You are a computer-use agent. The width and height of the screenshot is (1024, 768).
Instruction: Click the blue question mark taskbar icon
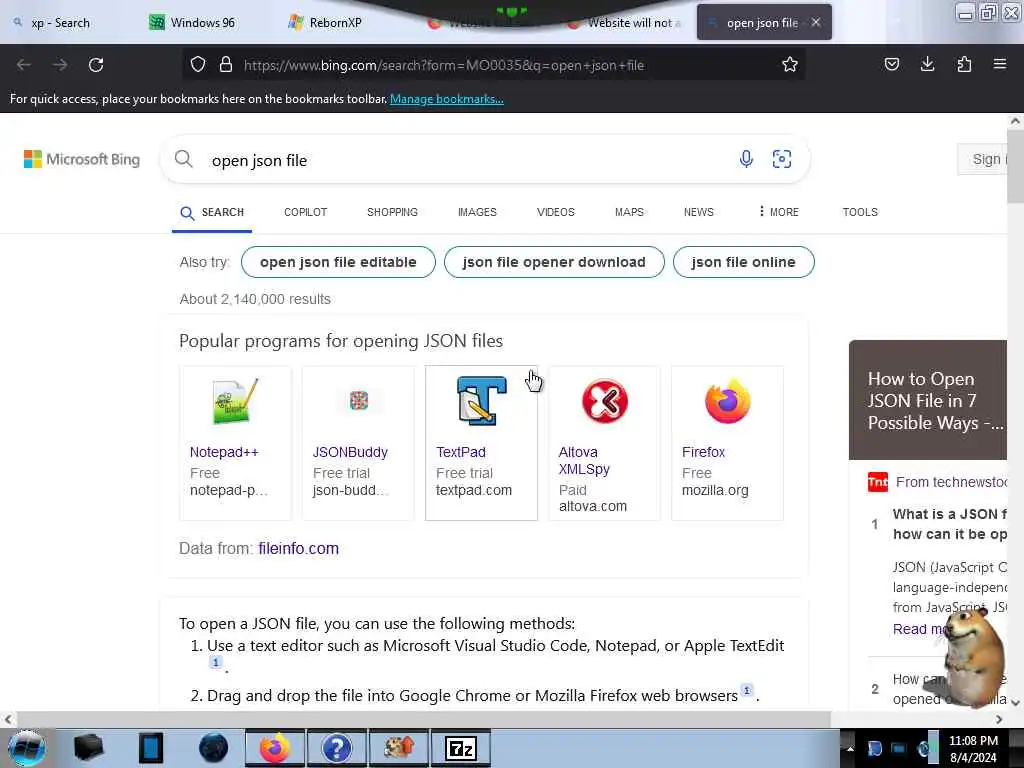pos(336,748)
